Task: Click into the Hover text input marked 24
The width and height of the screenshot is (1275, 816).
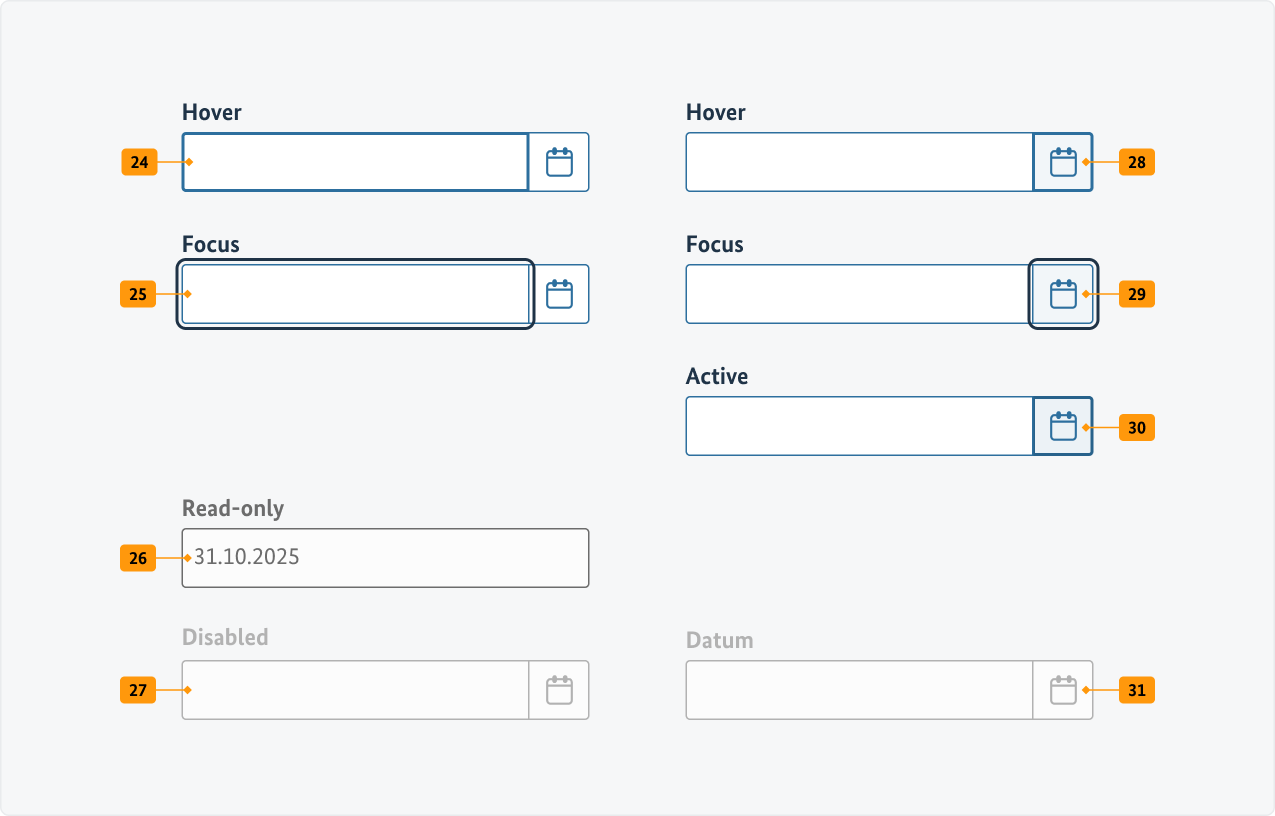Action: click(x=355, y=162)
